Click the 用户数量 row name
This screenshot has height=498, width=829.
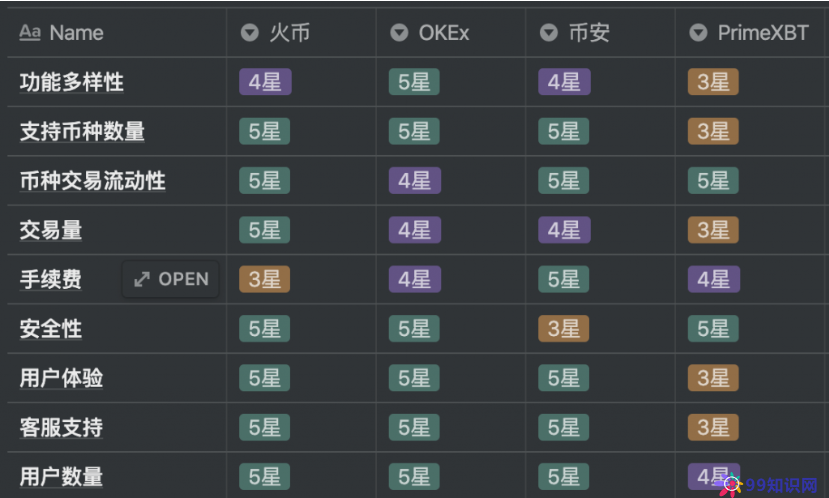point(61,477)
